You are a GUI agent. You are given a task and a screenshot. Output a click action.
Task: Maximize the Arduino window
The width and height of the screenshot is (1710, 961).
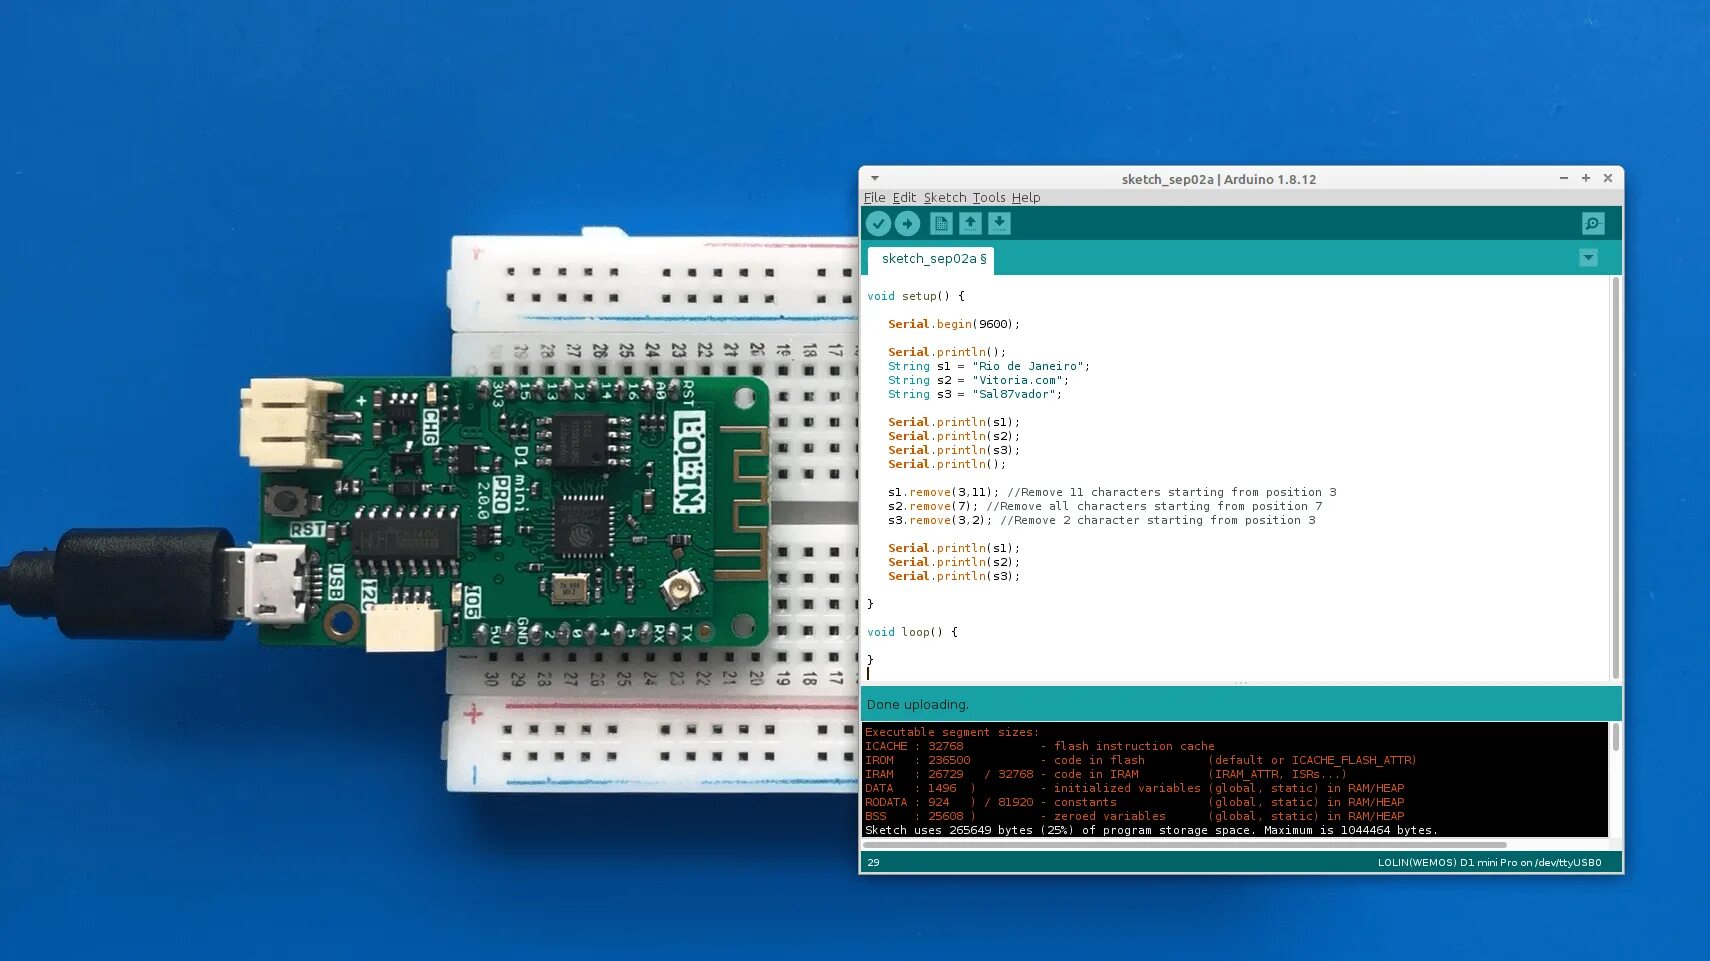tap(1586, 178)
